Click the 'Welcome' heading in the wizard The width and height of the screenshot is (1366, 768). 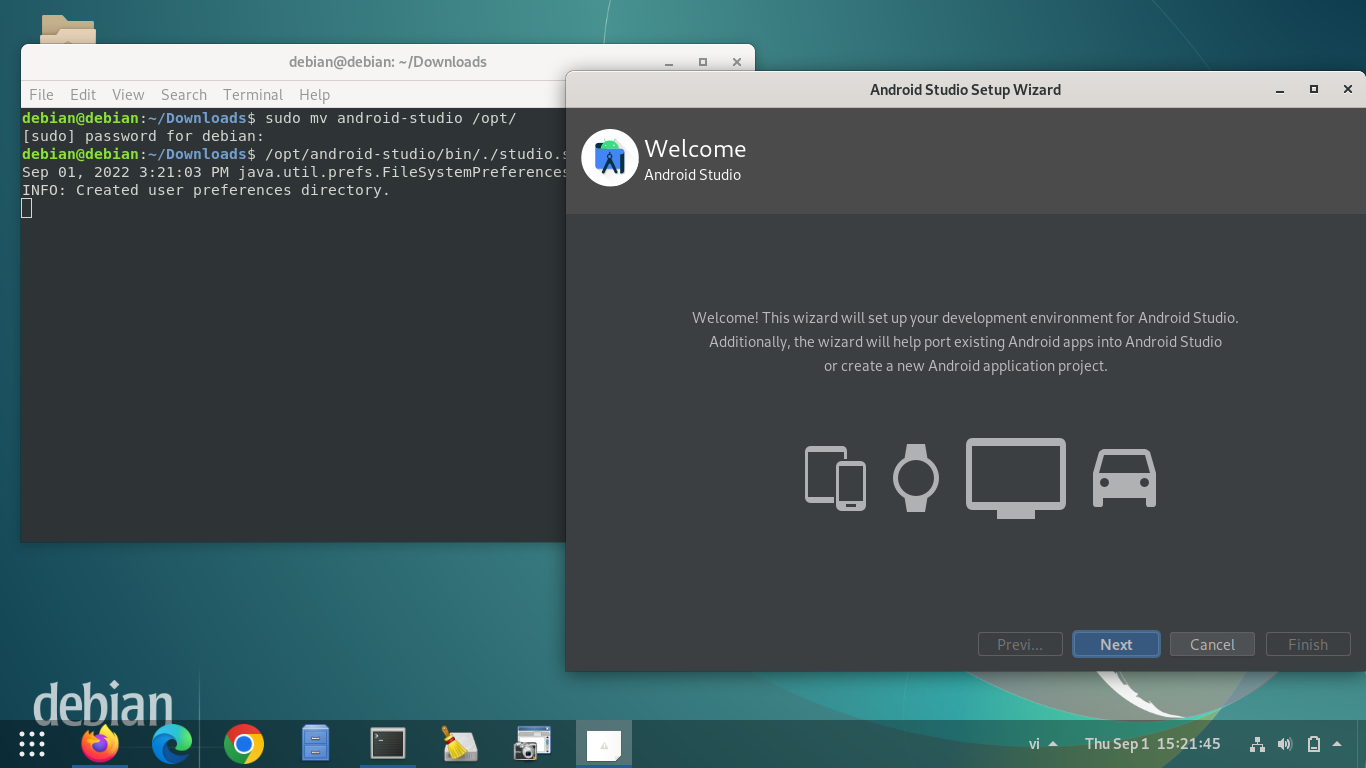[695, 149]
